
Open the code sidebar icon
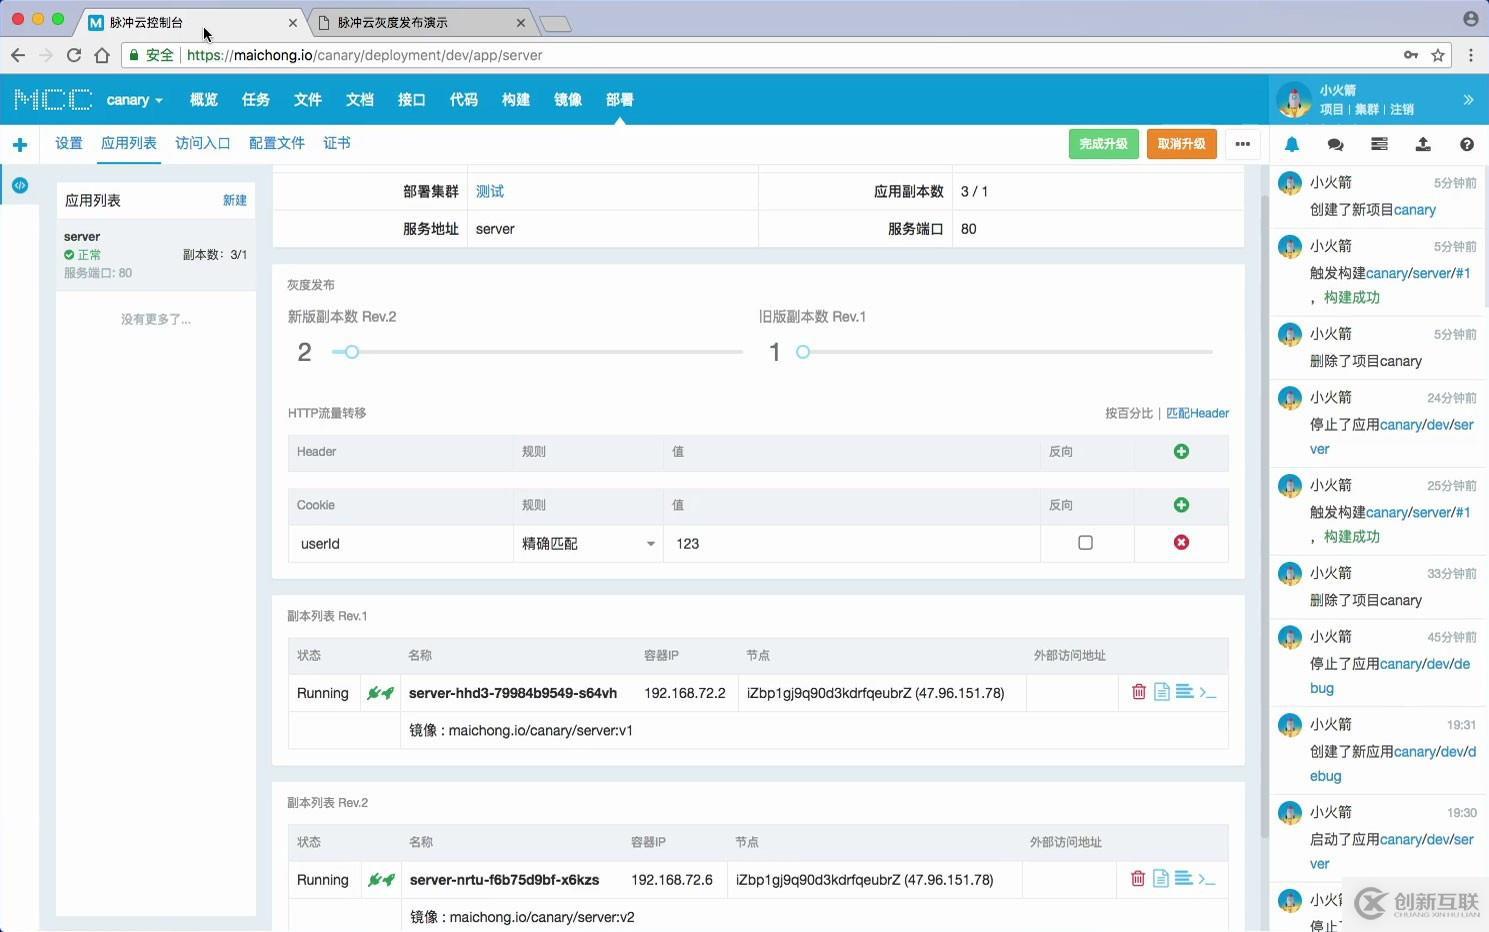(x=20, y=186)
